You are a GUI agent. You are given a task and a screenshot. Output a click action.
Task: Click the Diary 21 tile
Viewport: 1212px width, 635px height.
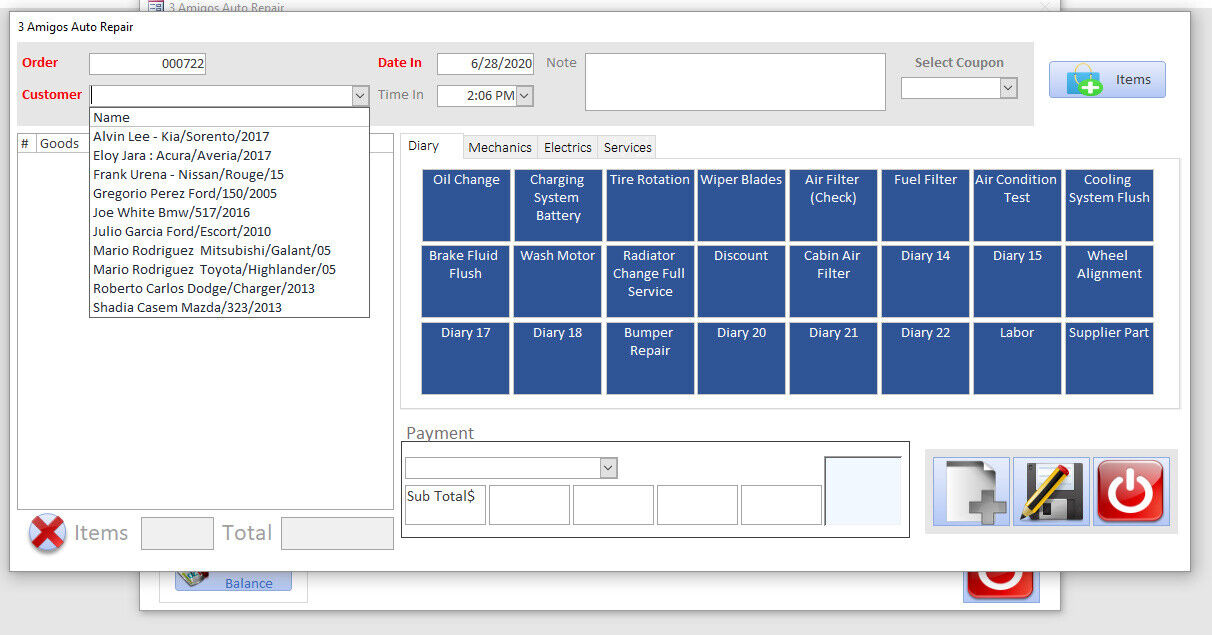click(x=833, y=358)
